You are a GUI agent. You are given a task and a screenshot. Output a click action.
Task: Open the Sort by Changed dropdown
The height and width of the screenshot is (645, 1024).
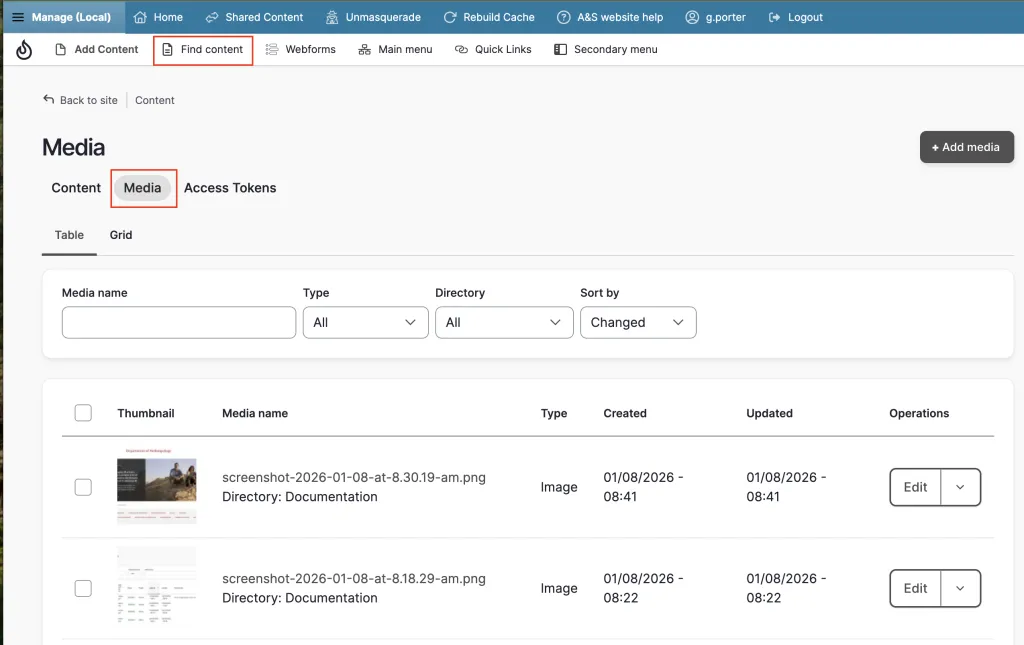(637, 322)
